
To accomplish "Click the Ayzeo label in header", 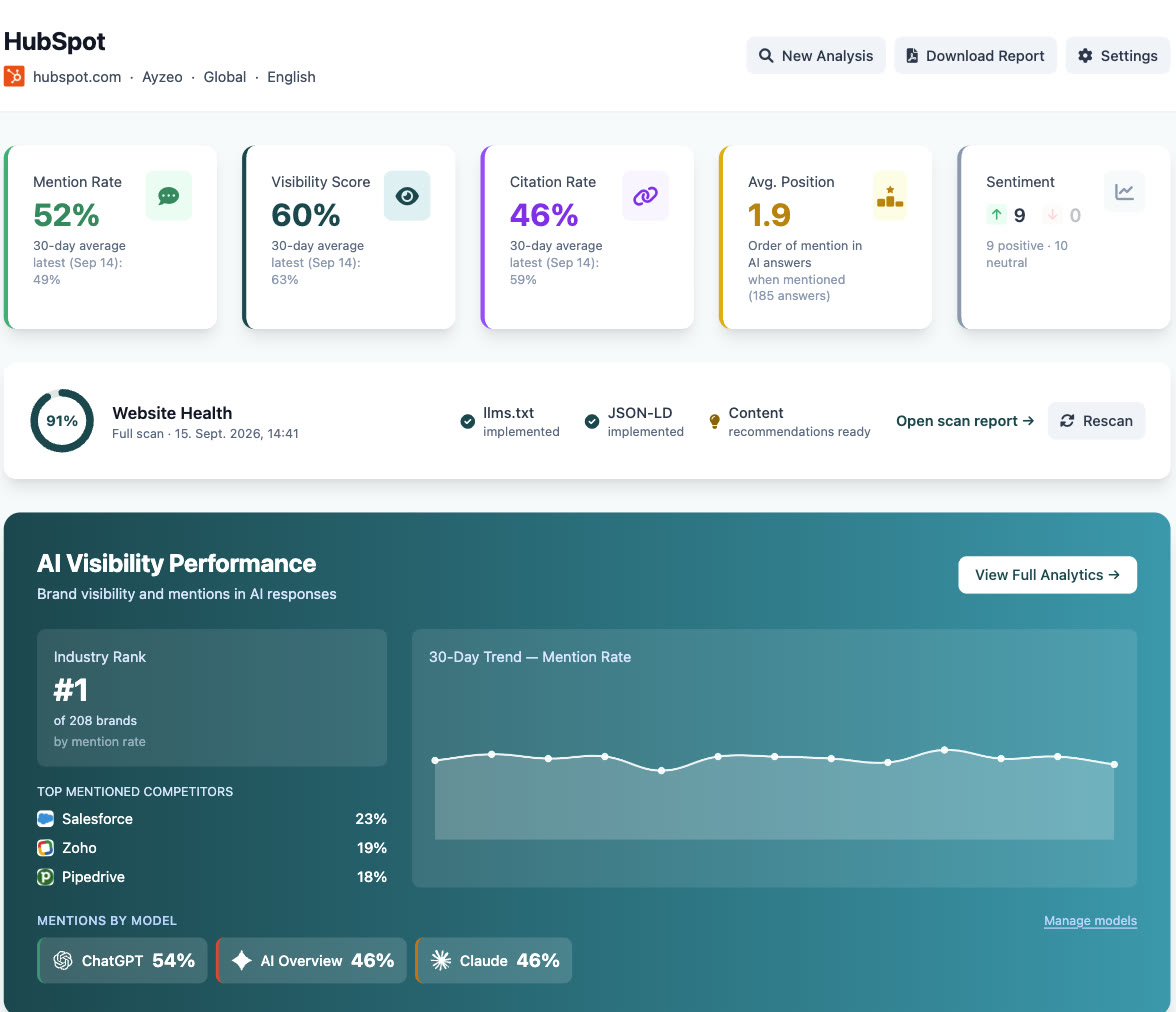I will (x=162, y=77).
